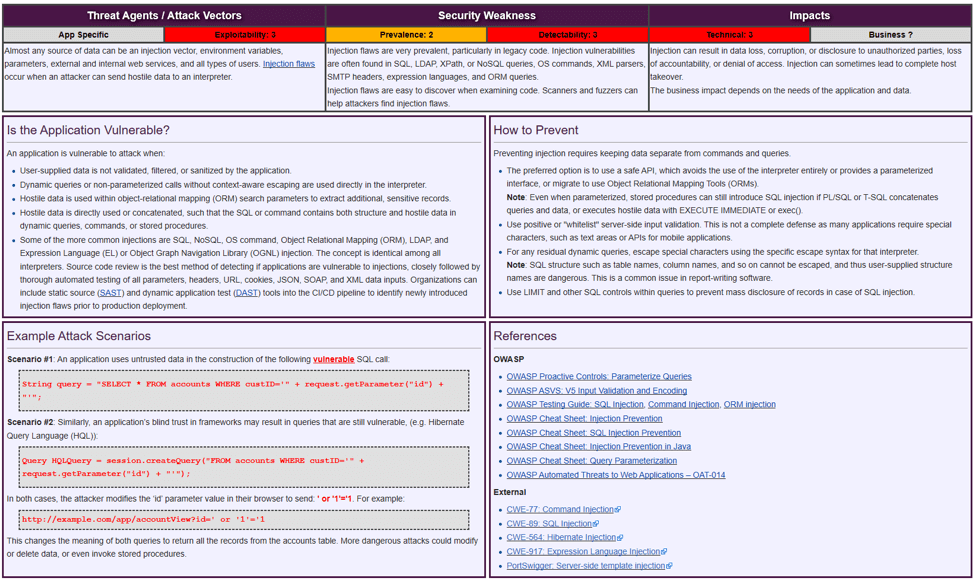Viewport: 974px width, 581px height.
Task: Open OWASP Cheat Sheet: Injection Prevention in Java
Action: [x=598, y=447]
